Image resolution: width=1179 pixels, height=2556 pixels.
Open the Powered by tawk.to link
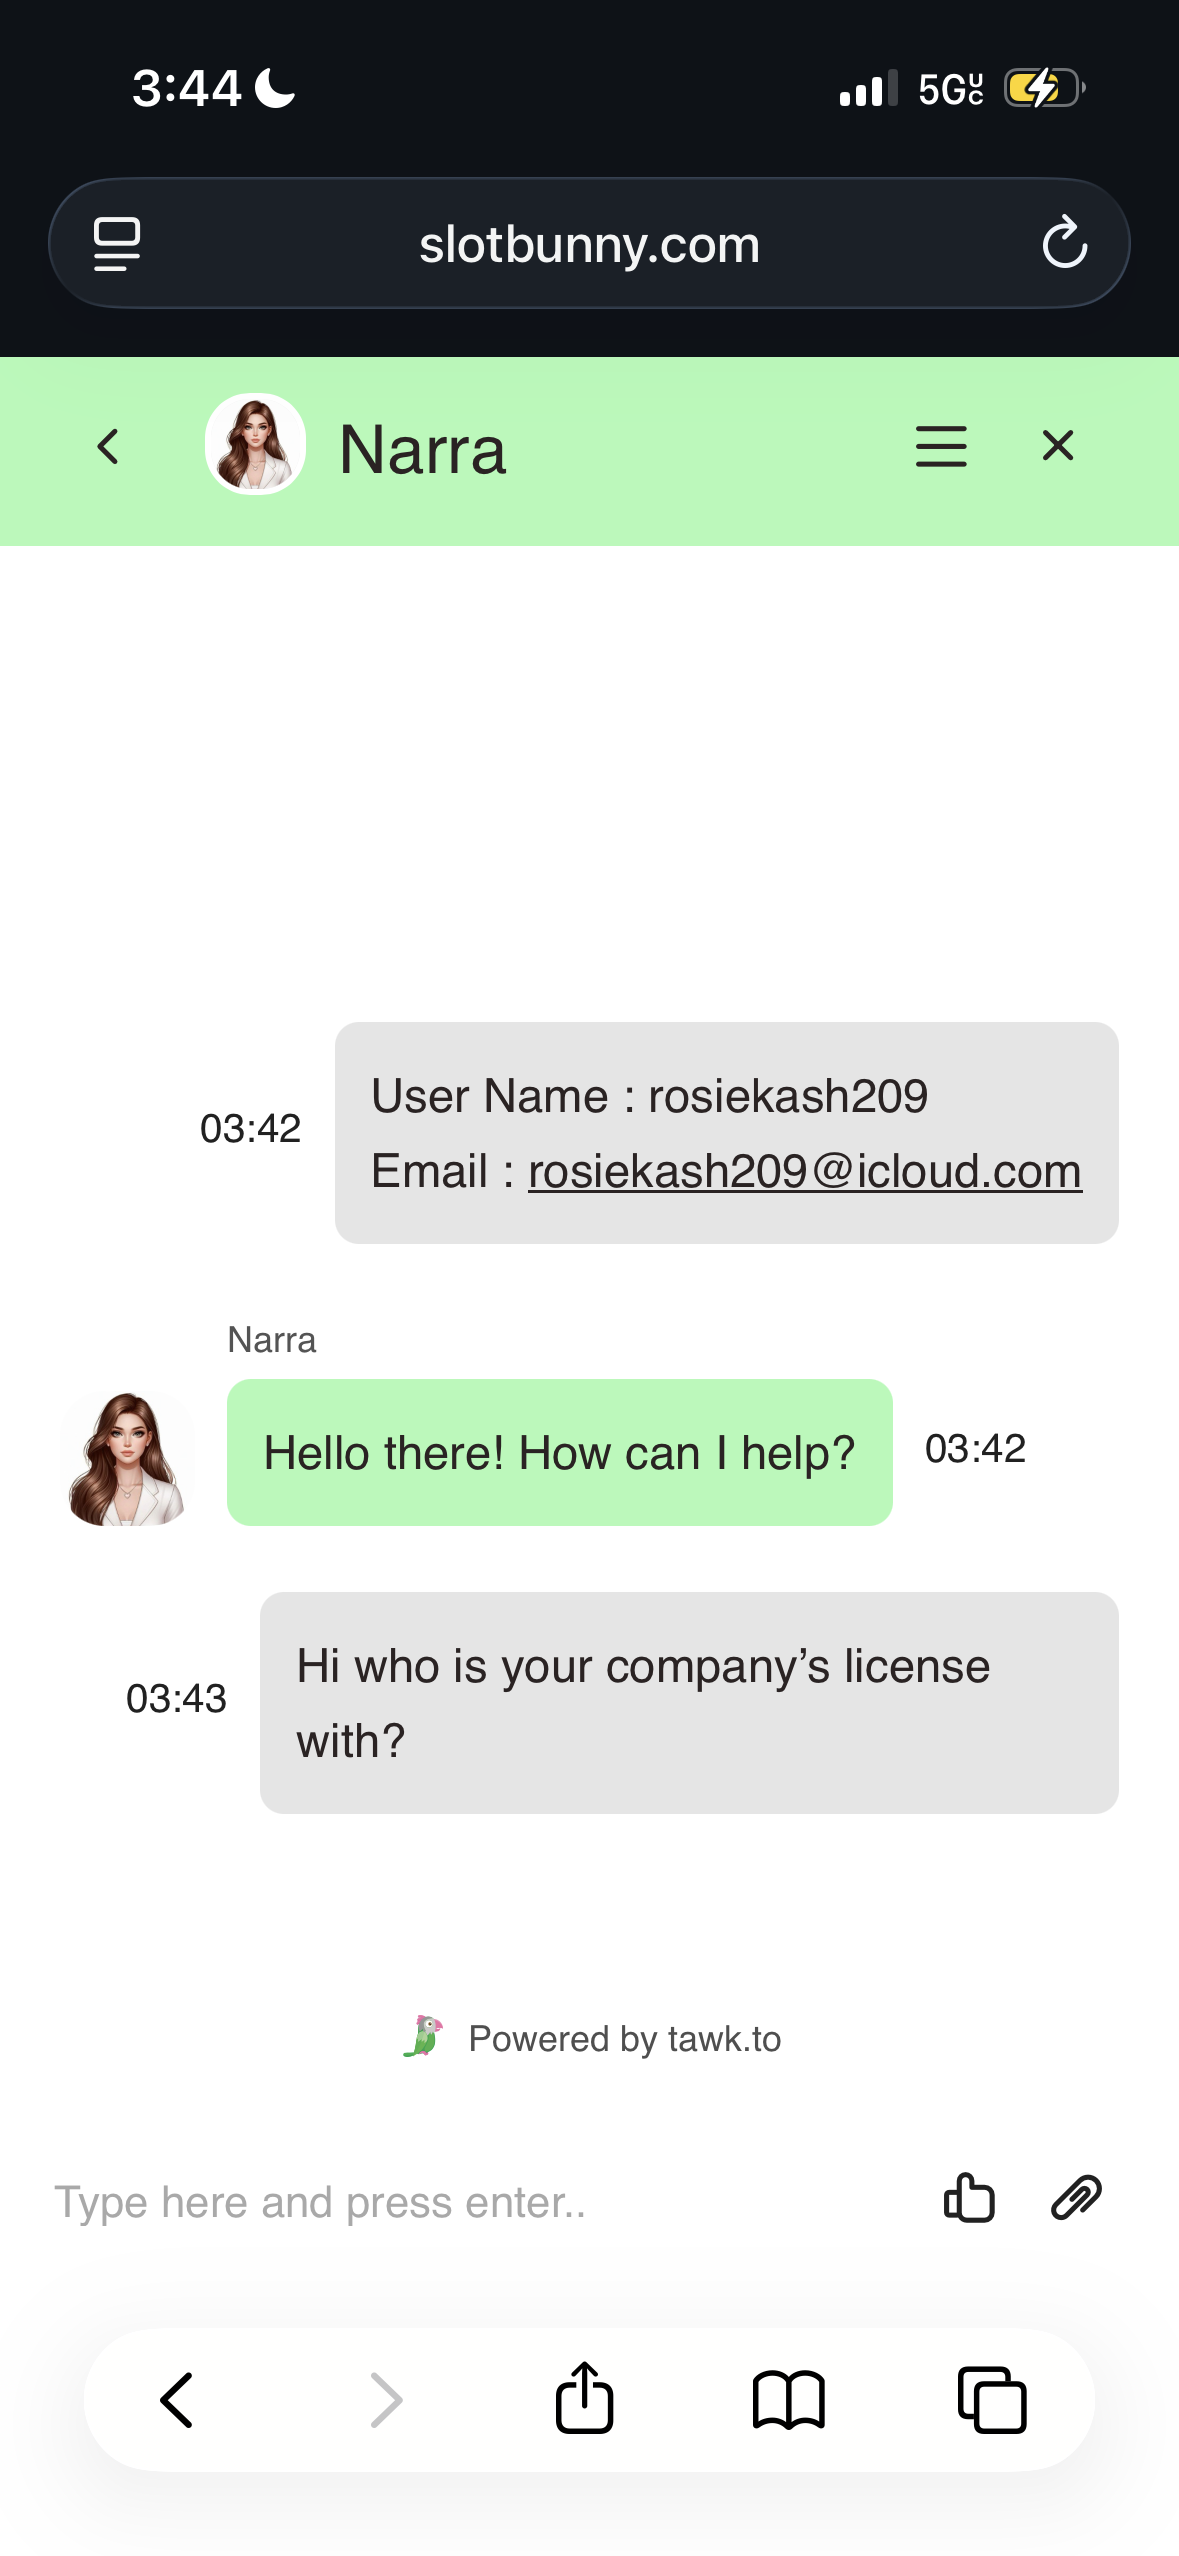tap(624, 2038)
